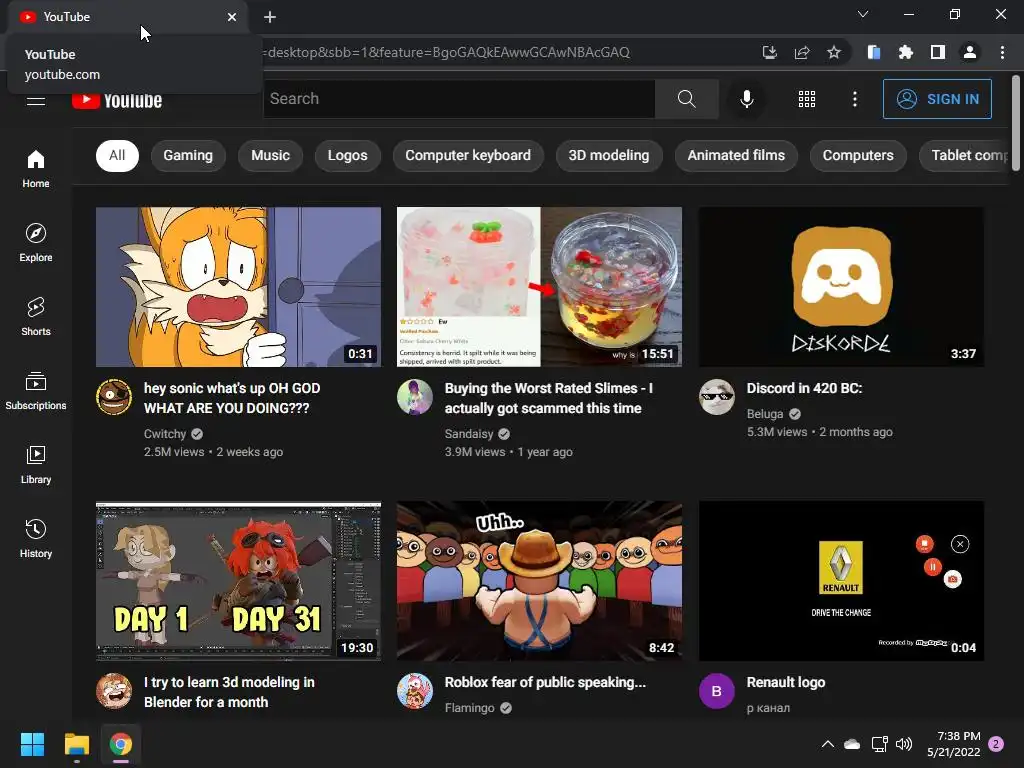Open Library in sidebar
The image size is (1024, 768).
click(x=36, y=465)
